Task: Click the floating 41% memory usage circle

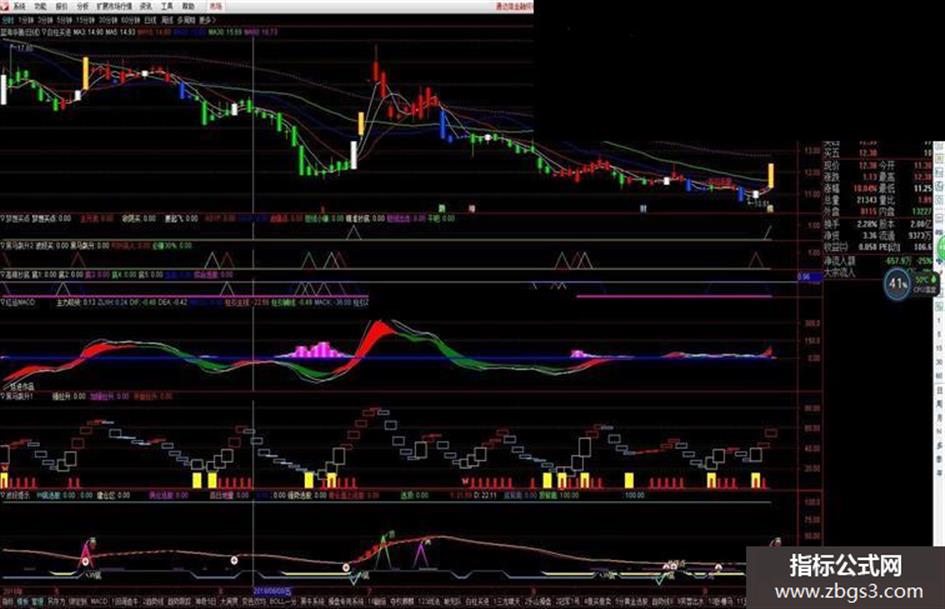Action: pyautogui.click(x=897, y=283)
